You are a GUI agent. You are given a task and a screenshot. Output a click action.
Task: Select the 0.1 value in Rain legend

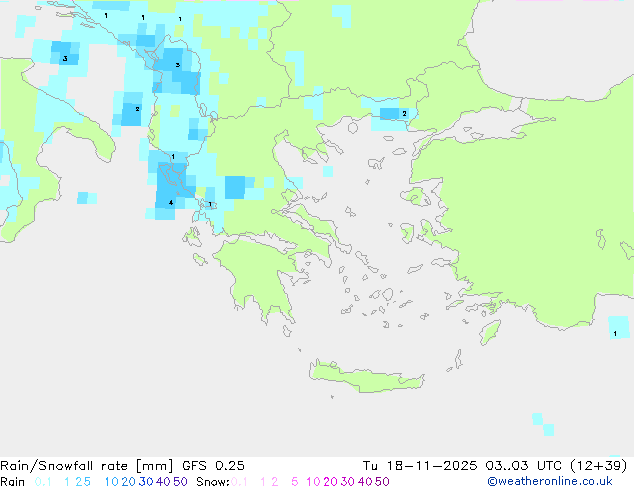[43, 482]
